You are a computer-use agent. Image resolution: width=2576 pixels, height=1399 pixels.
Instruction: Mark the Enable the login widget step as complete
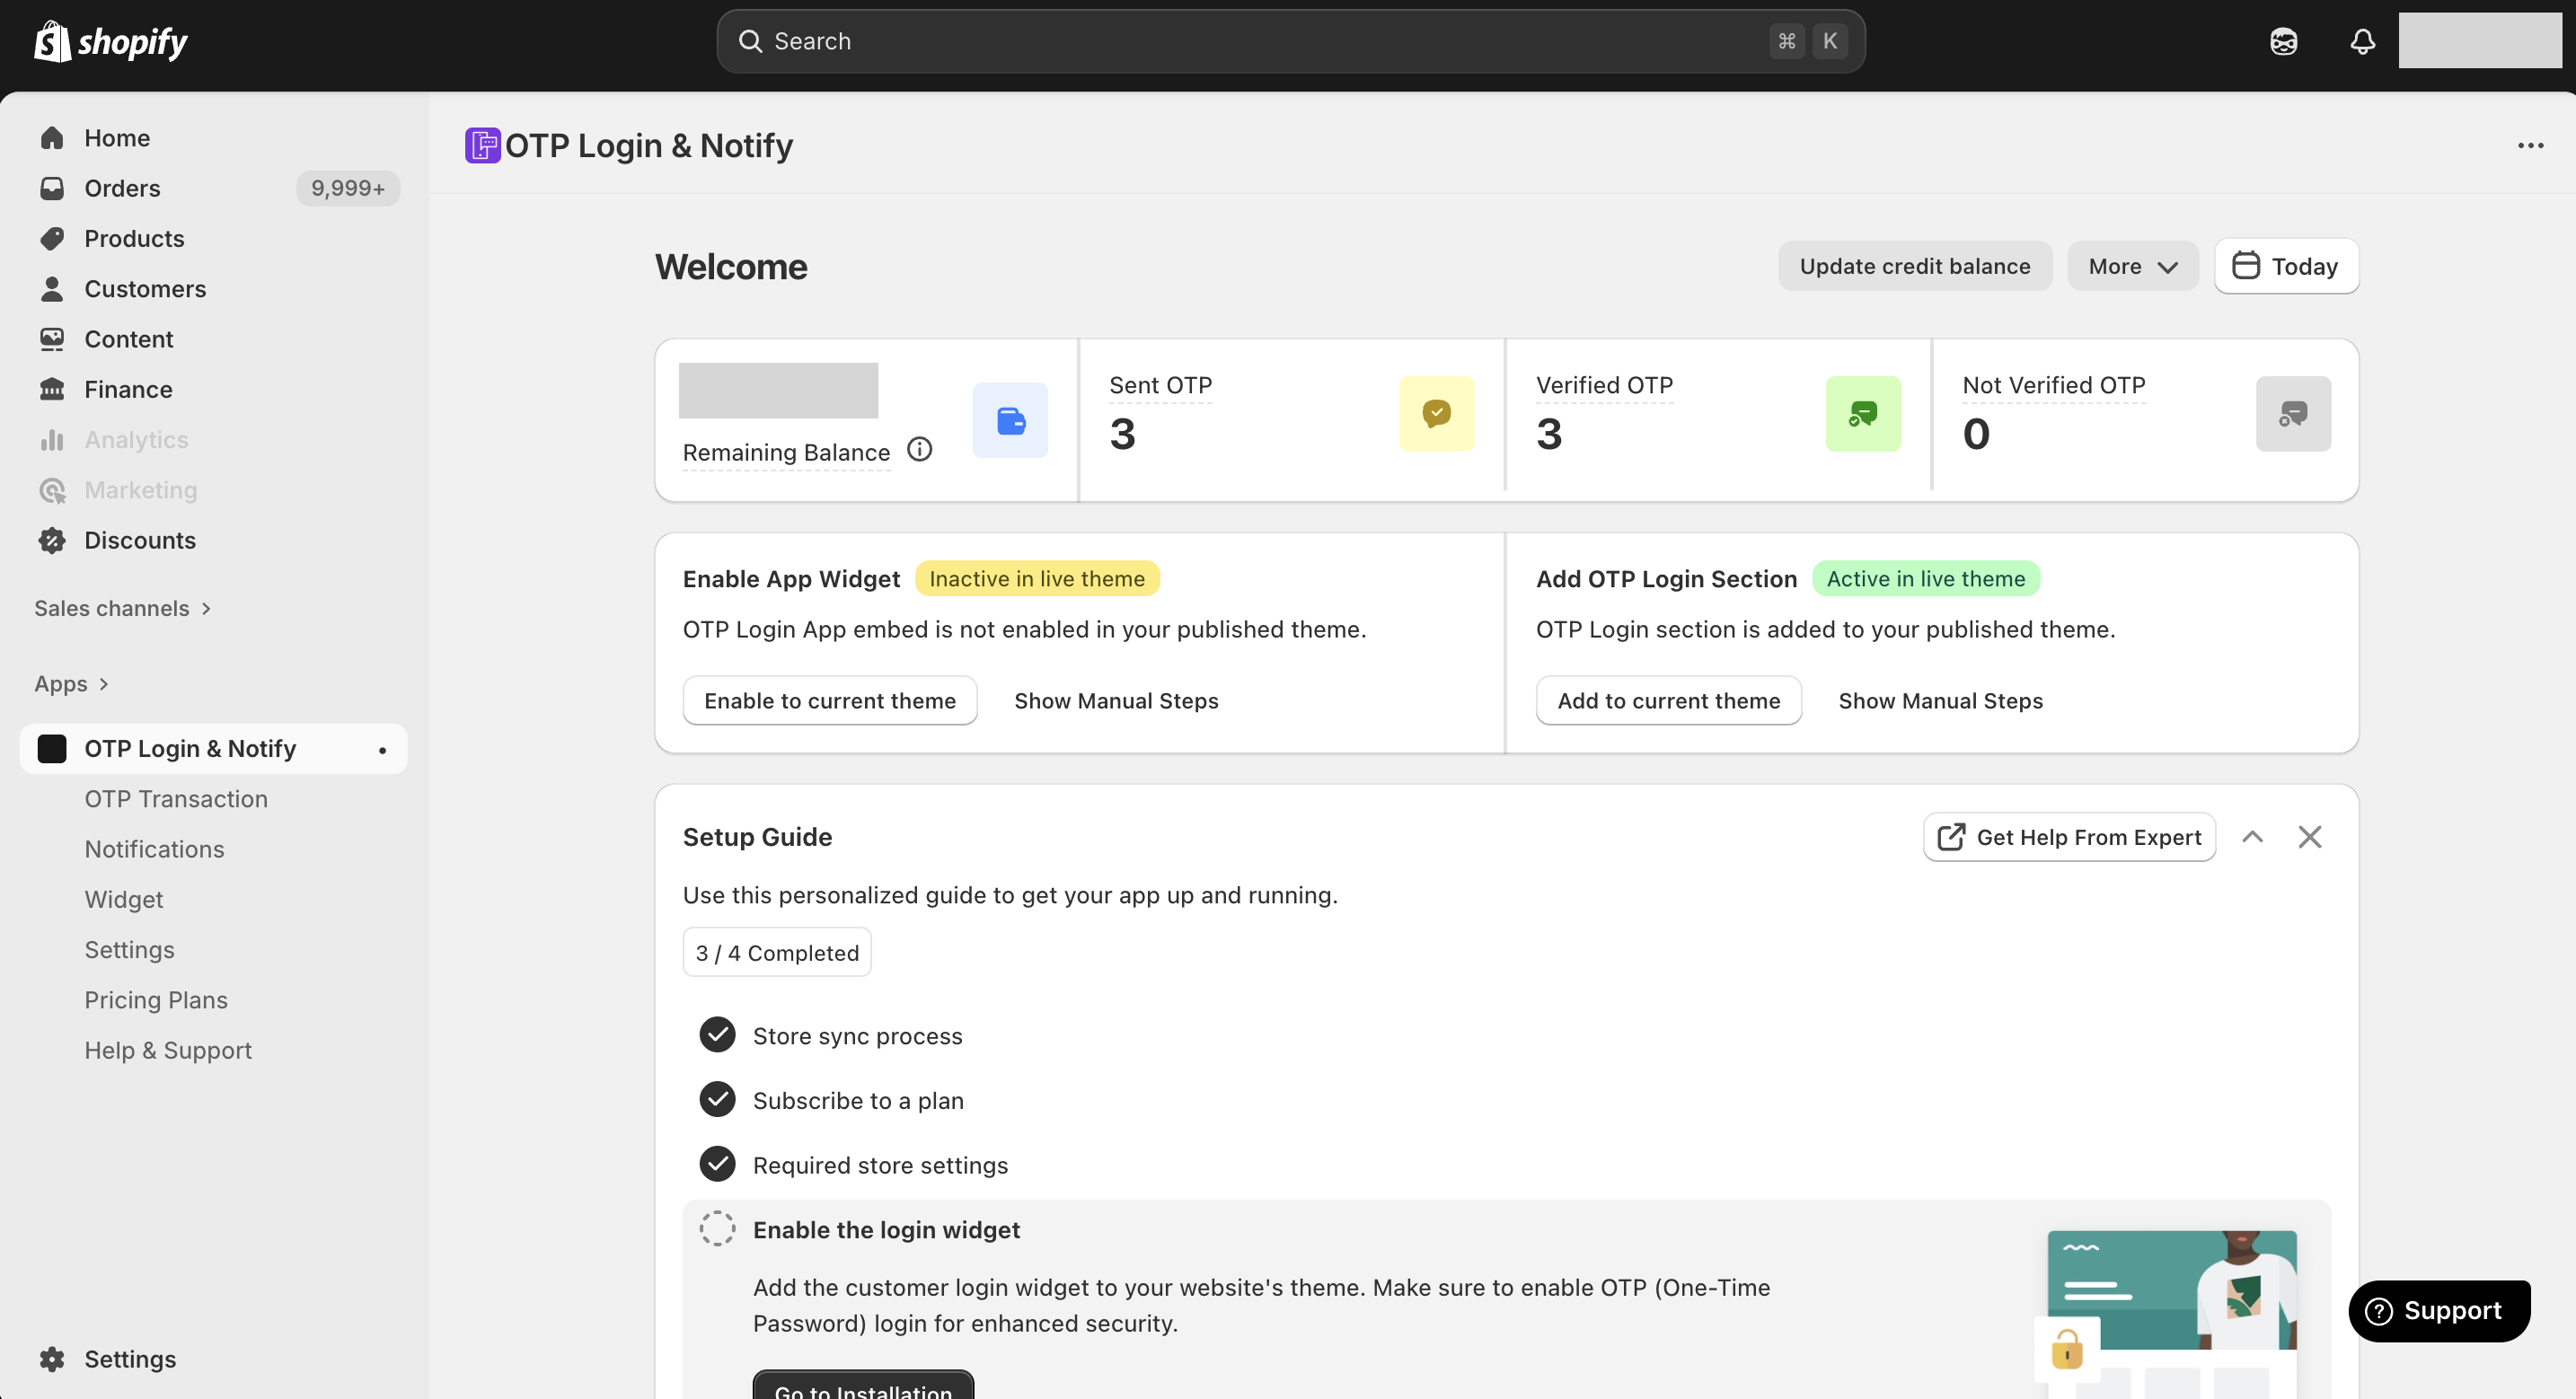coord(717,1228)
